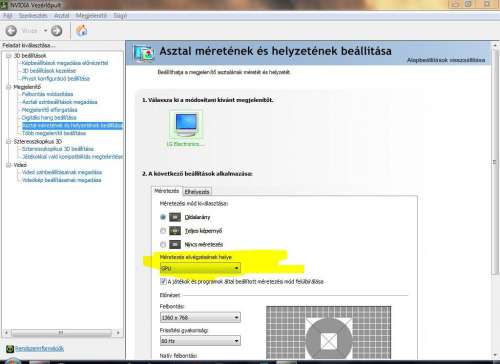Click the Rendszerinformációk link
Image resolution: width=500 pixels, height=364 pixels.
coord(39,349)
